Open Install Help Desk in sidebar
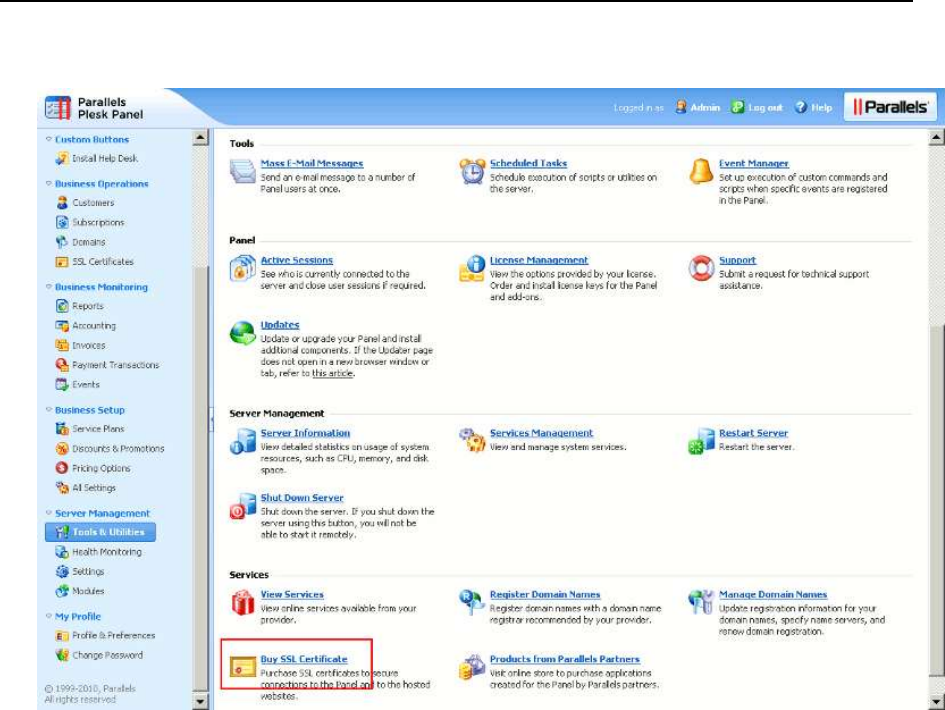 pyautogui.click(x=97, y=159)
